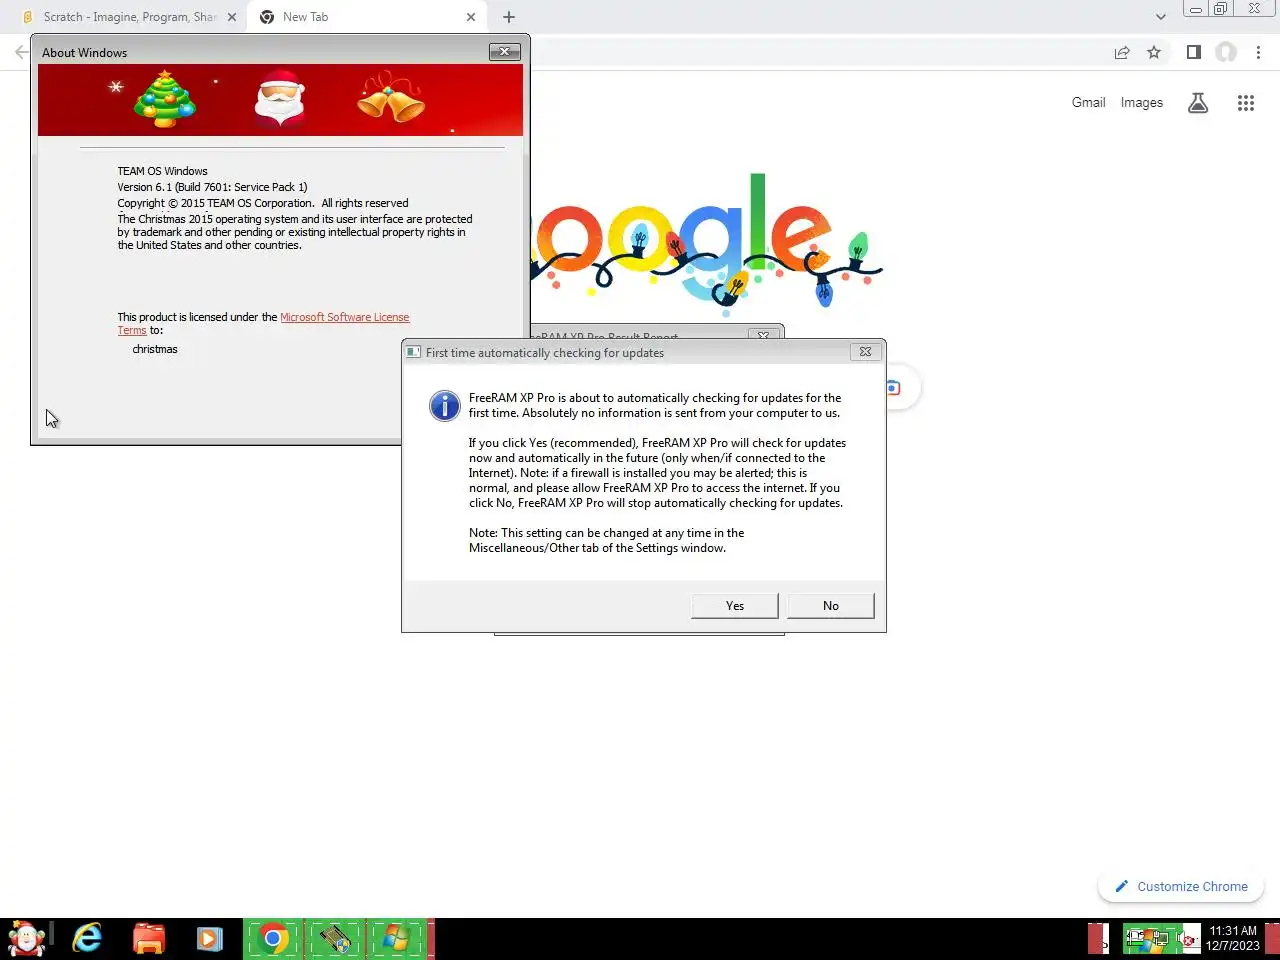The height and width of the screenshot is (960, 1280).
Task: Launch Internet Explorer from the taskbar
Action: (x=87, y=939)
